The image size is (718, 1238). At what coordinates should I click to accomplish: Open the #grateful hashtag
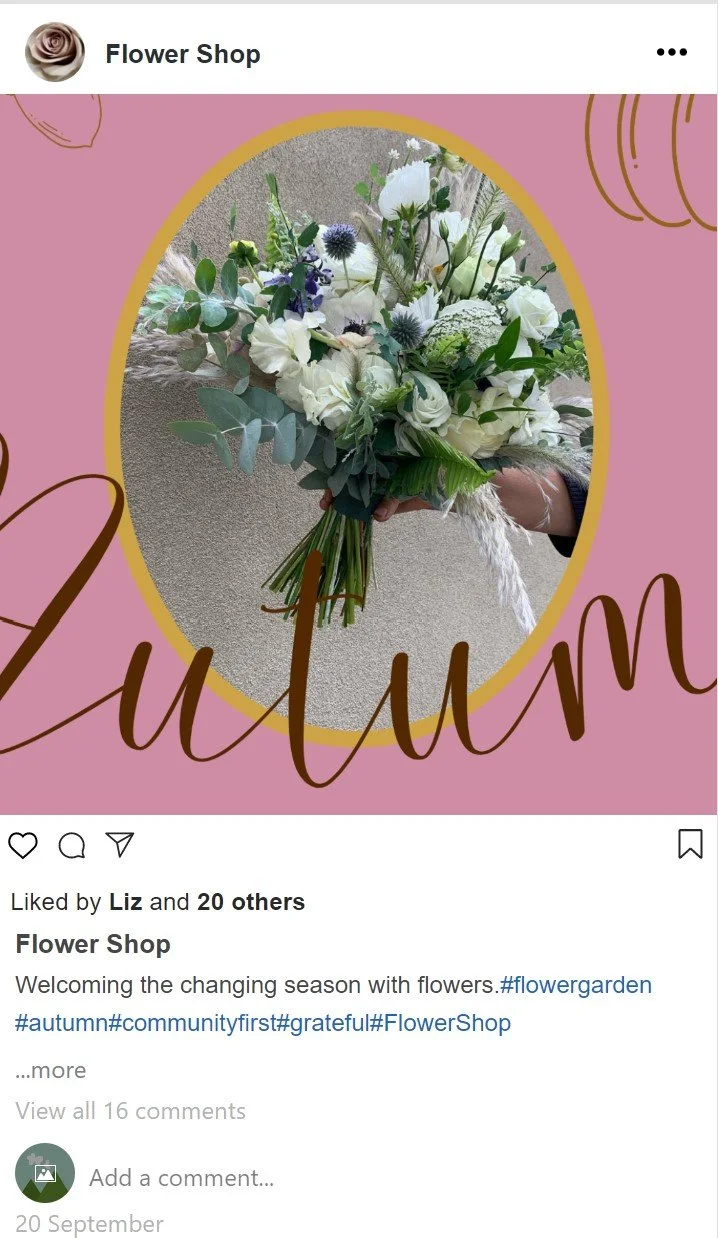point(323,1023)
